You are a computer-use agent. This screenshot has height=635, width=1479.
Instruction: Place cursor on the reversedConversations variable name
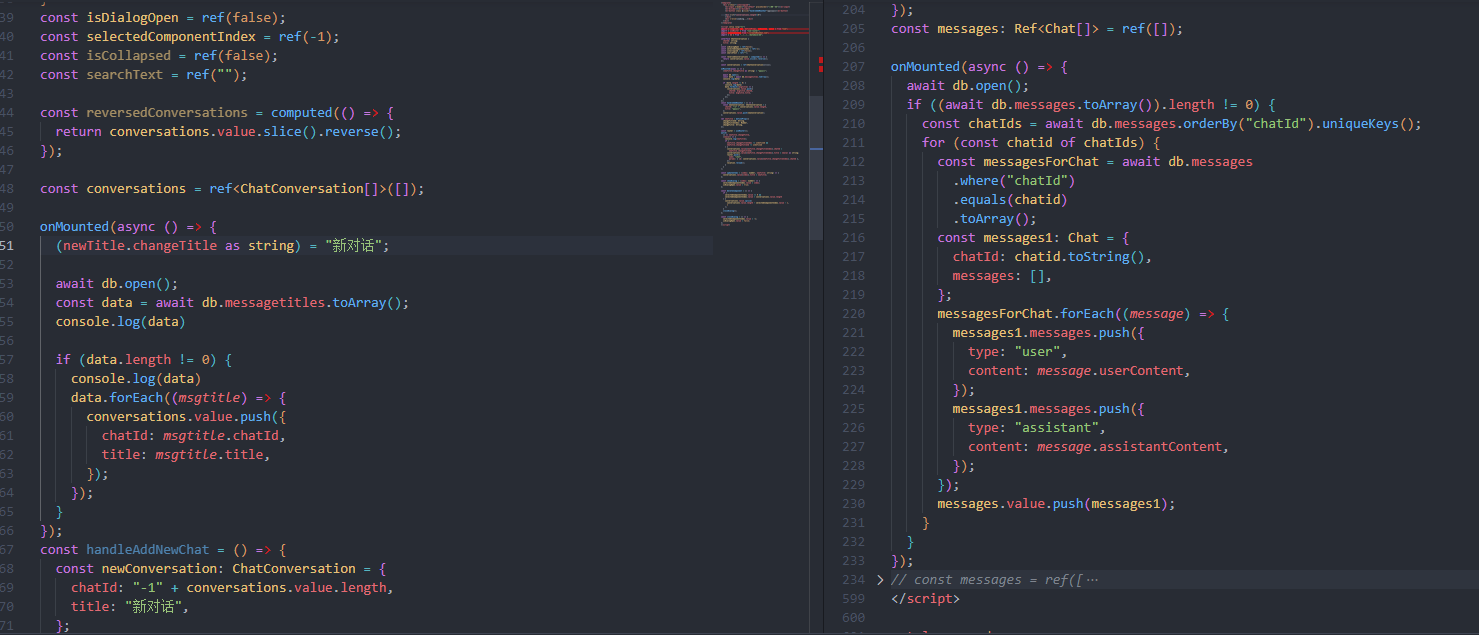coord(166,113)
